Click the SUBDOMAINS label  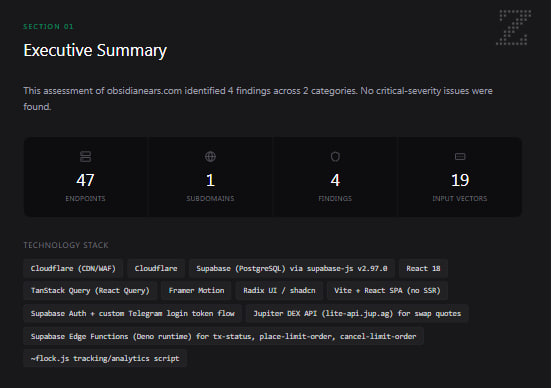(x=210, y=199)
